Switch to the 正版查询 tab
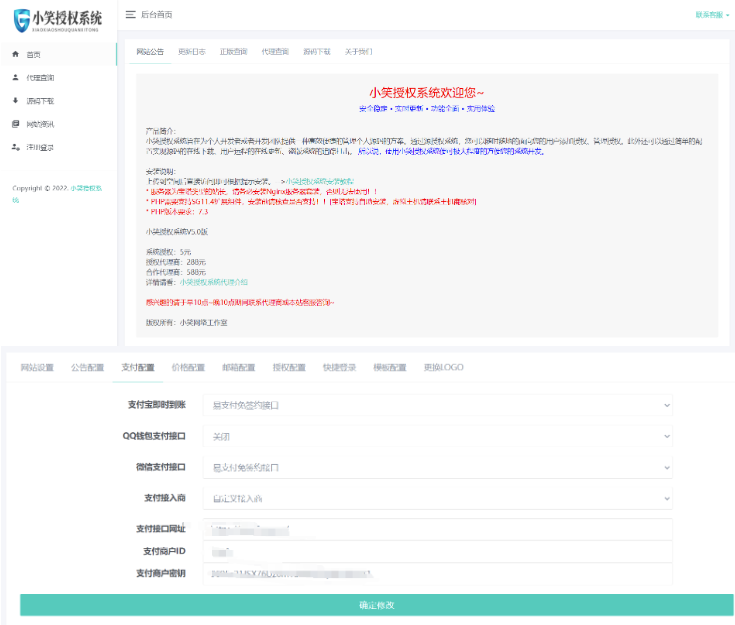Screen dimensions: 735x625 (233, 51)
